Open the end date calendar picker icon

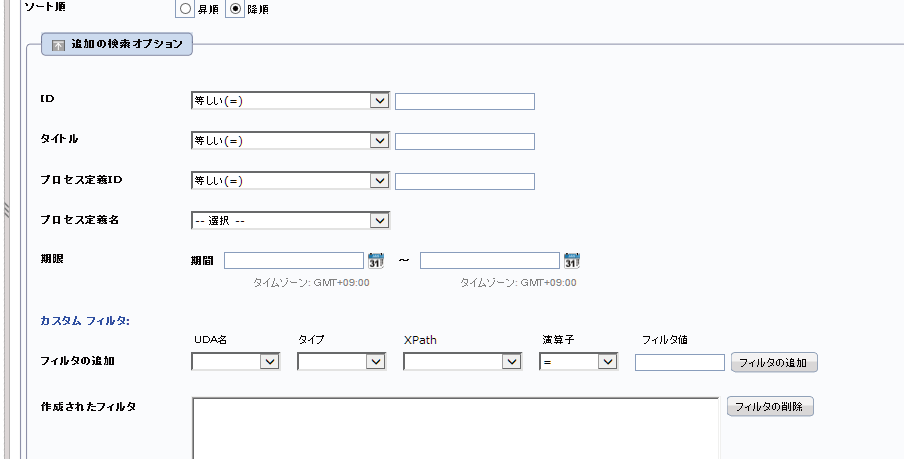pos(572,261)
